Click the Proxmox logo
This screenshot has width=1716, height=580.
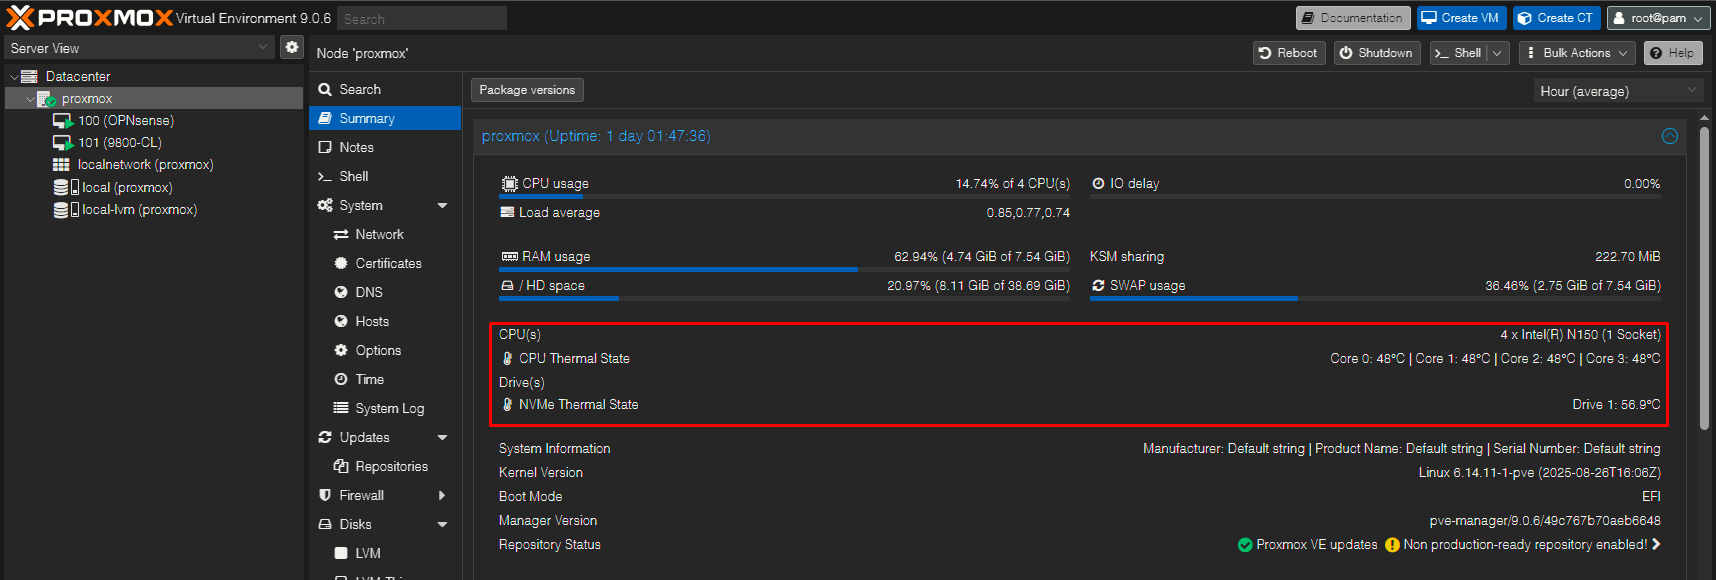(x=90, y=17)
